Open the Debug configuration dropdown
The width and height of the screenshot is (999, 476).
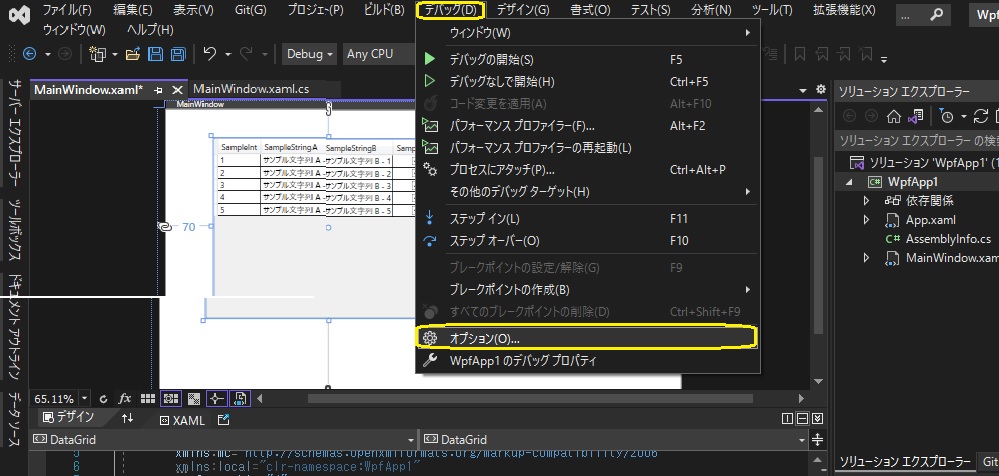310,54
